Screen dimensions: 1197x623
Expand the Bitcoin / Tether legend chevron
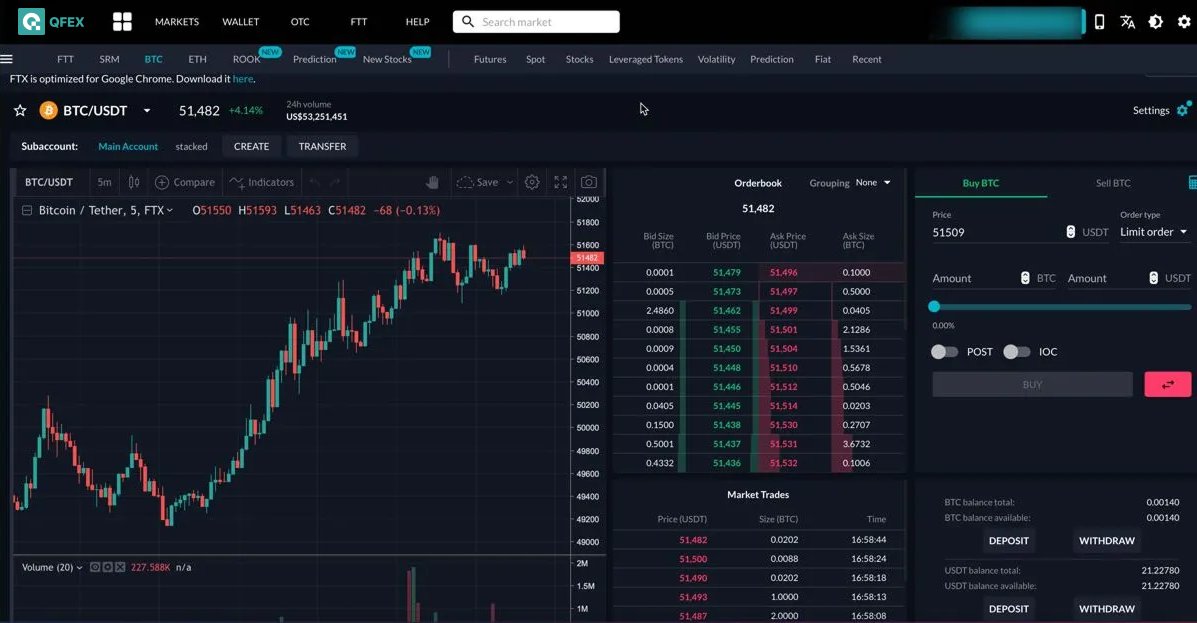169,210
